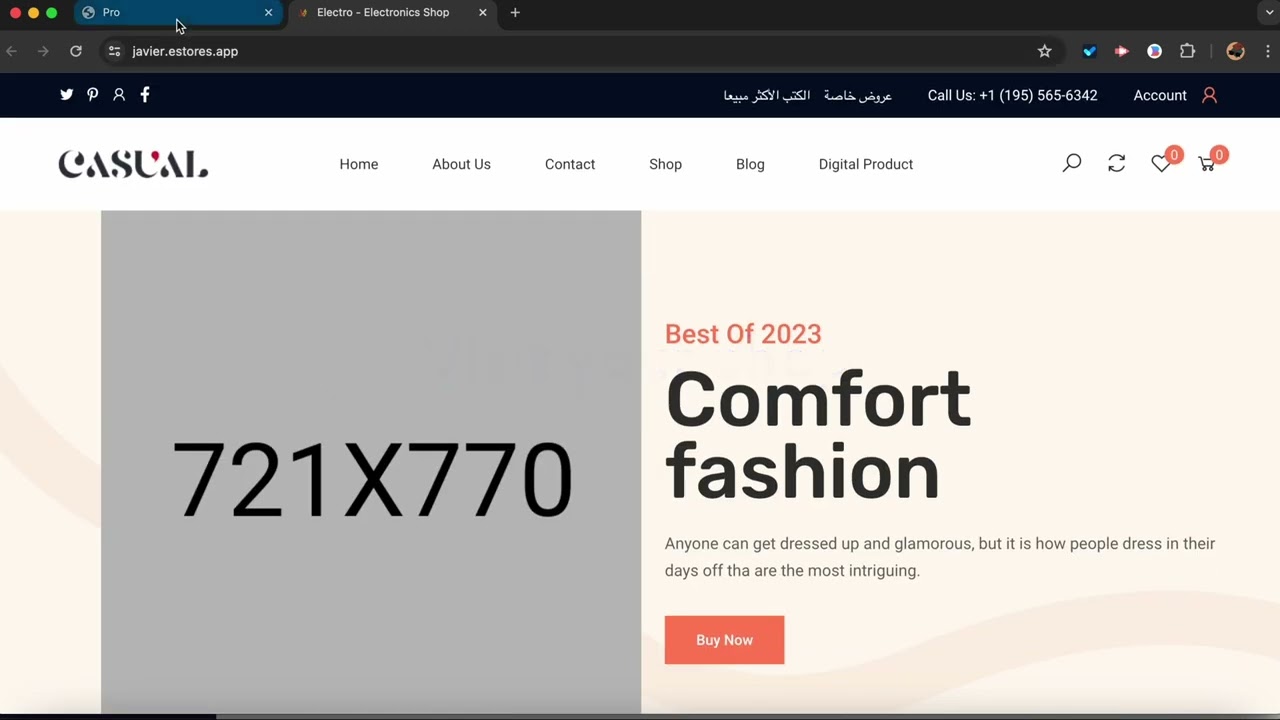
Task: Open the Pinterest social icon
Action: pyautogui.click(x=92, y=95)
